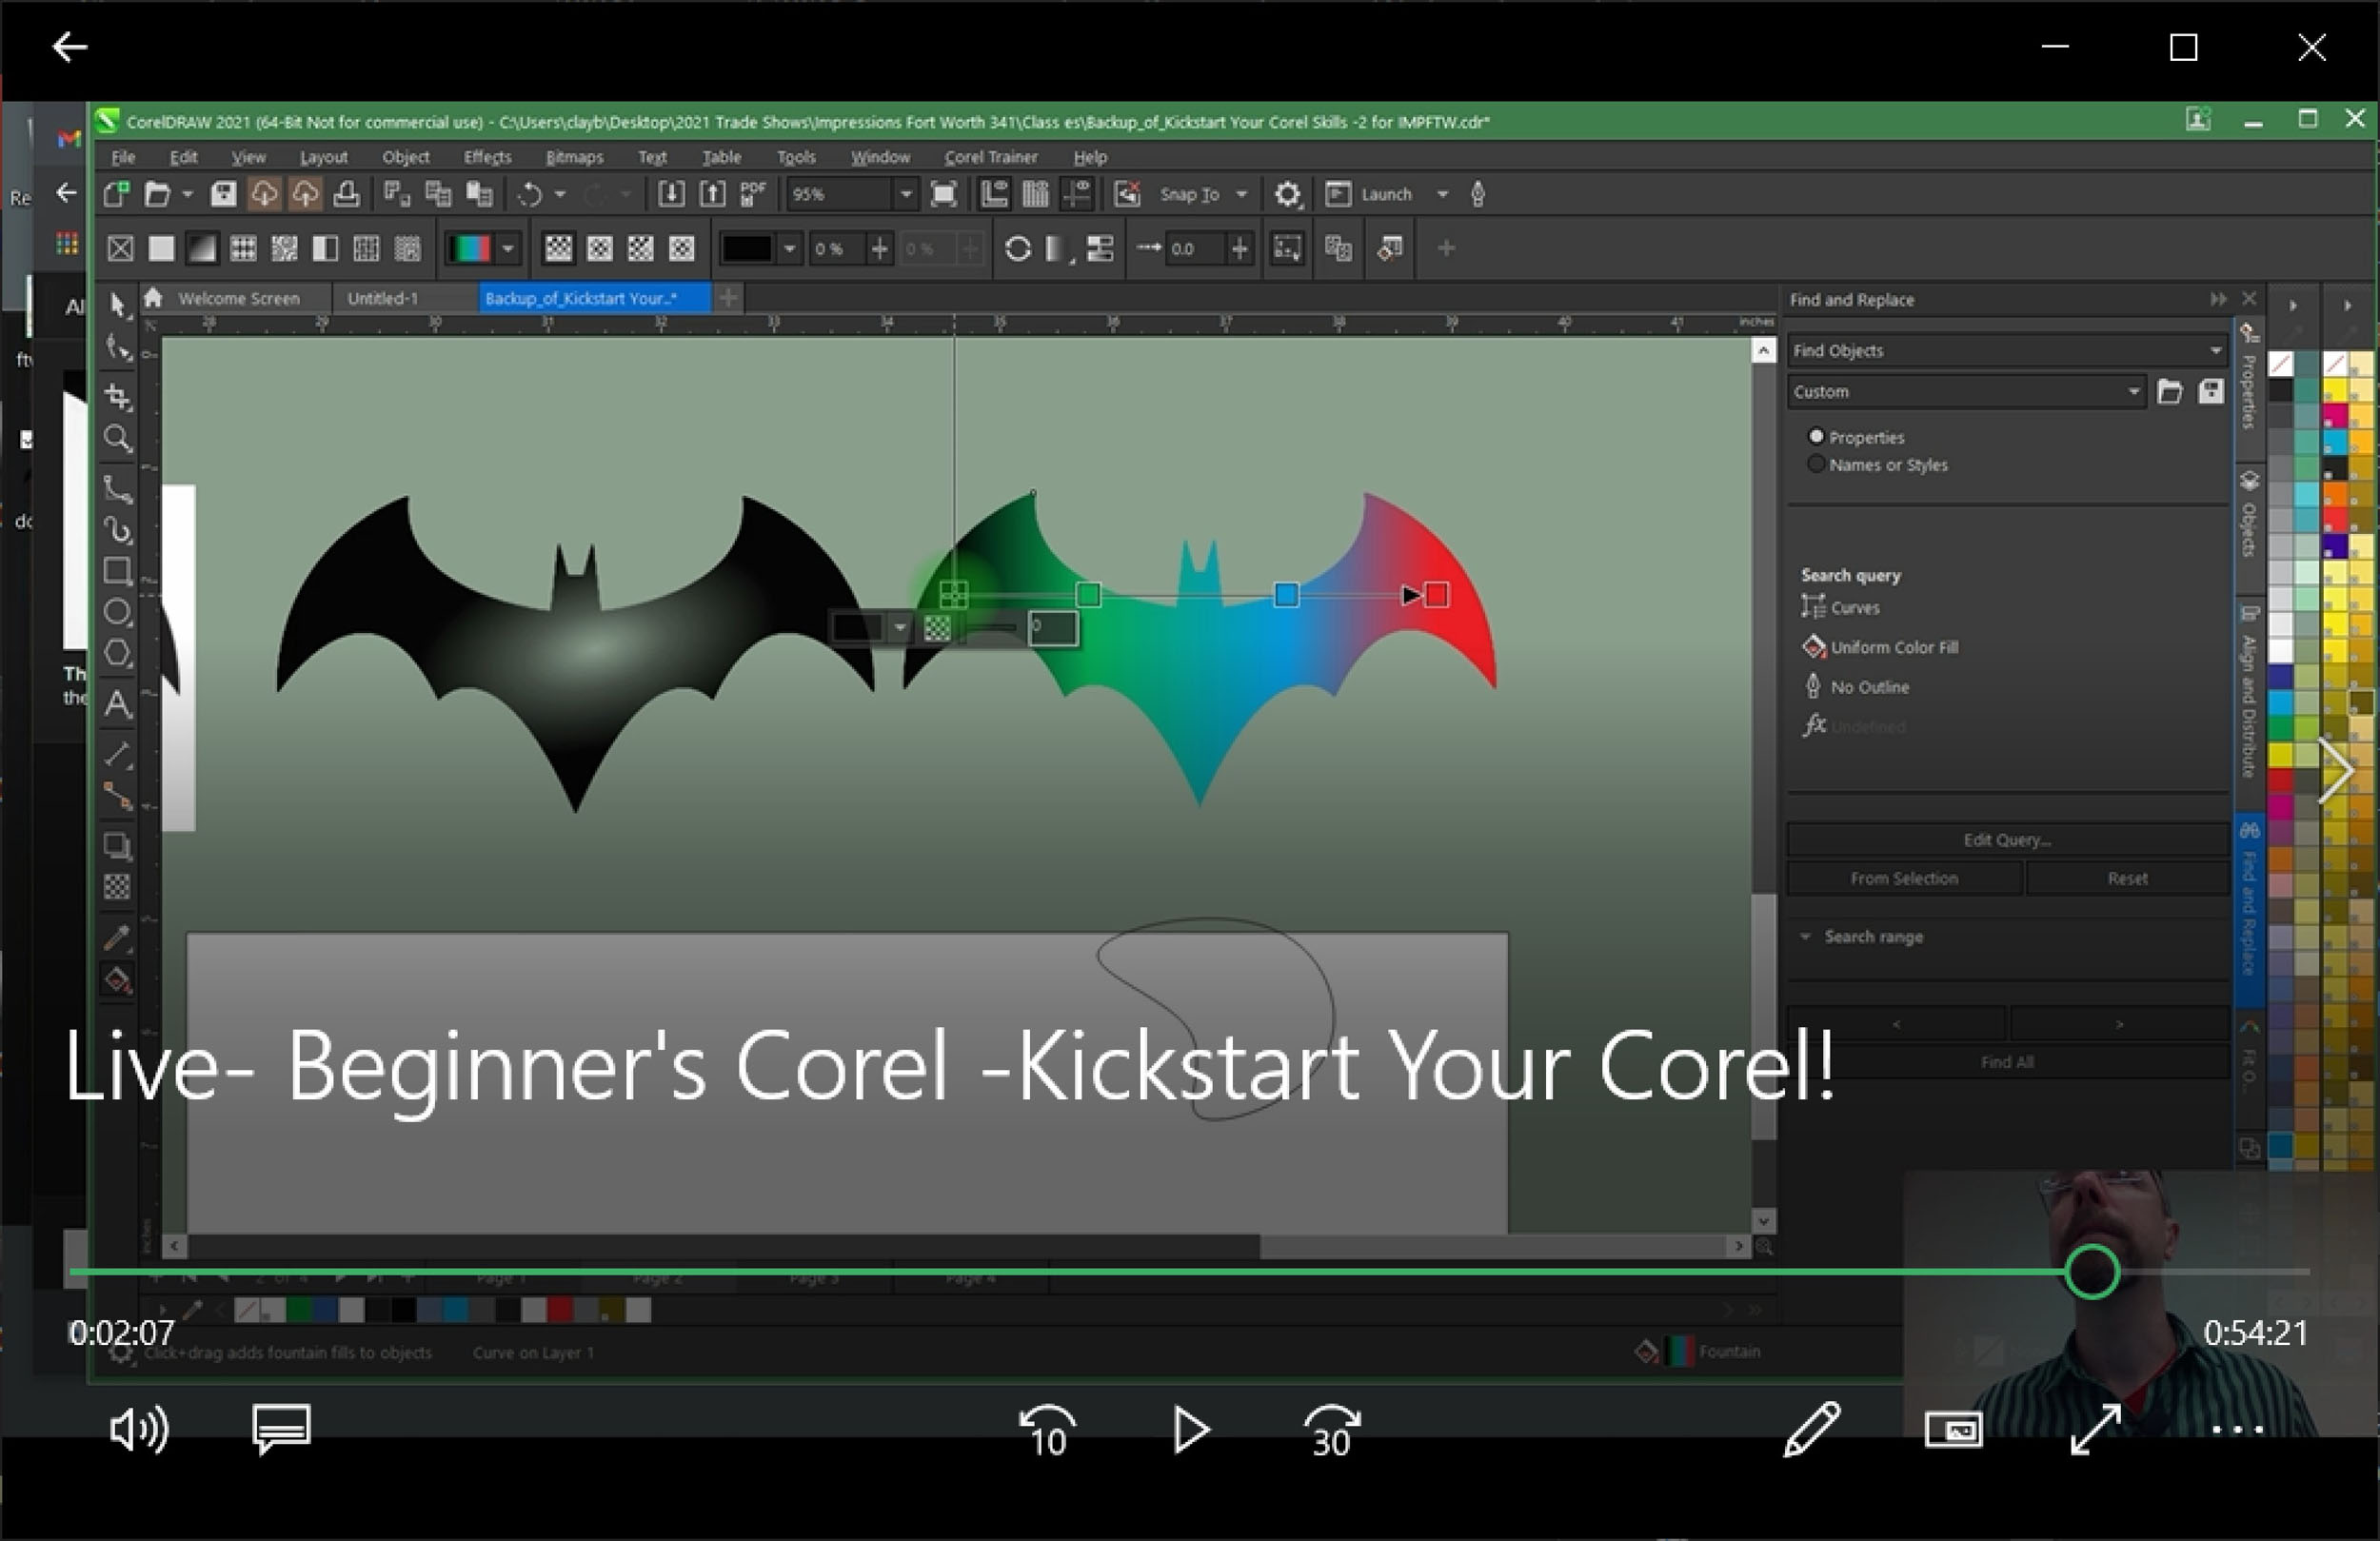This screenshot has height=1541, width=2380.
Task: Expand the Search range section
Action: pyautogui.click(x=1805, y=936)
